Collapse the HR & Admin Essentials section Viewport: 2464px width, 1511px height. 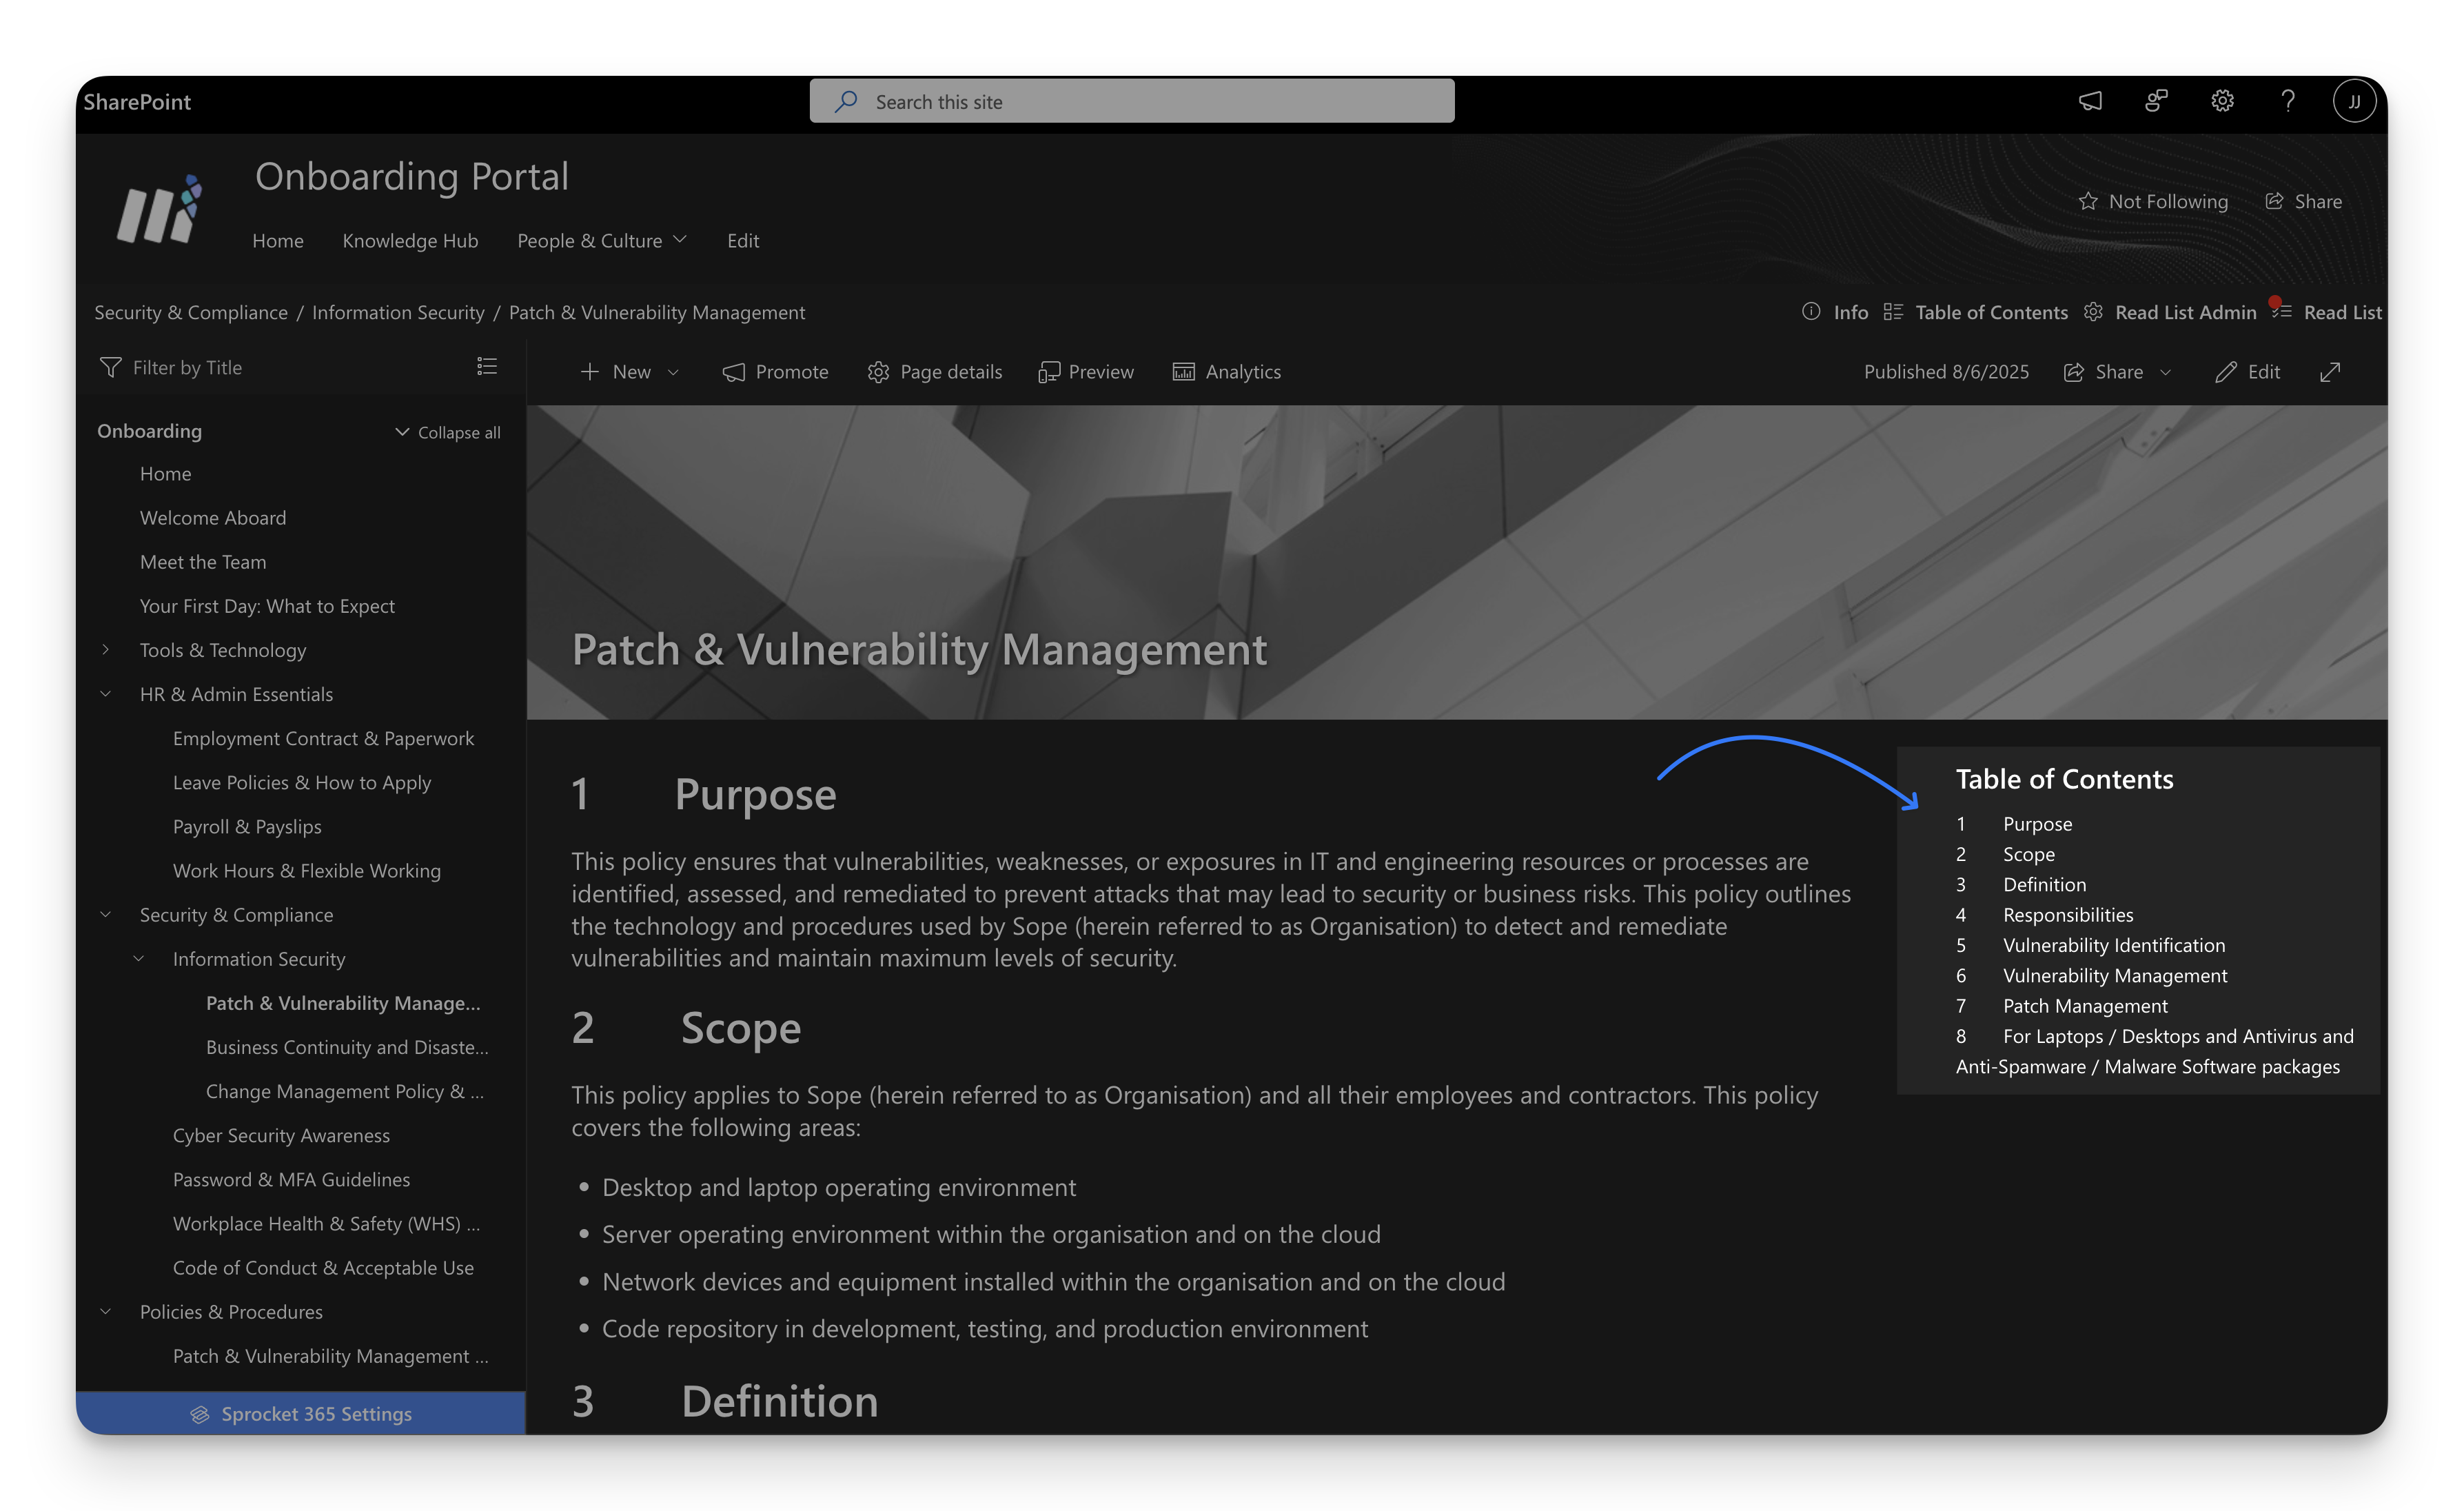(106, 694)
